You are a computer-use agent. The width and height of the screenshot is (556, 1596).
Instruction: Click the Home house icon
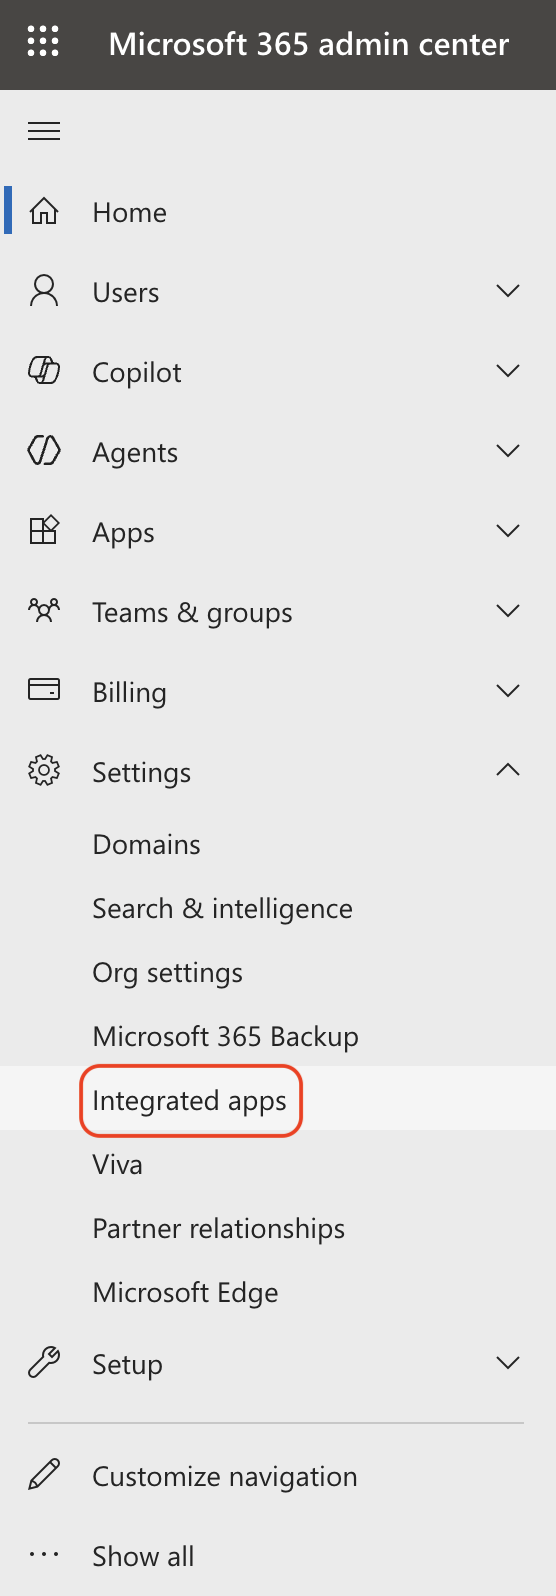click(44, 212)
